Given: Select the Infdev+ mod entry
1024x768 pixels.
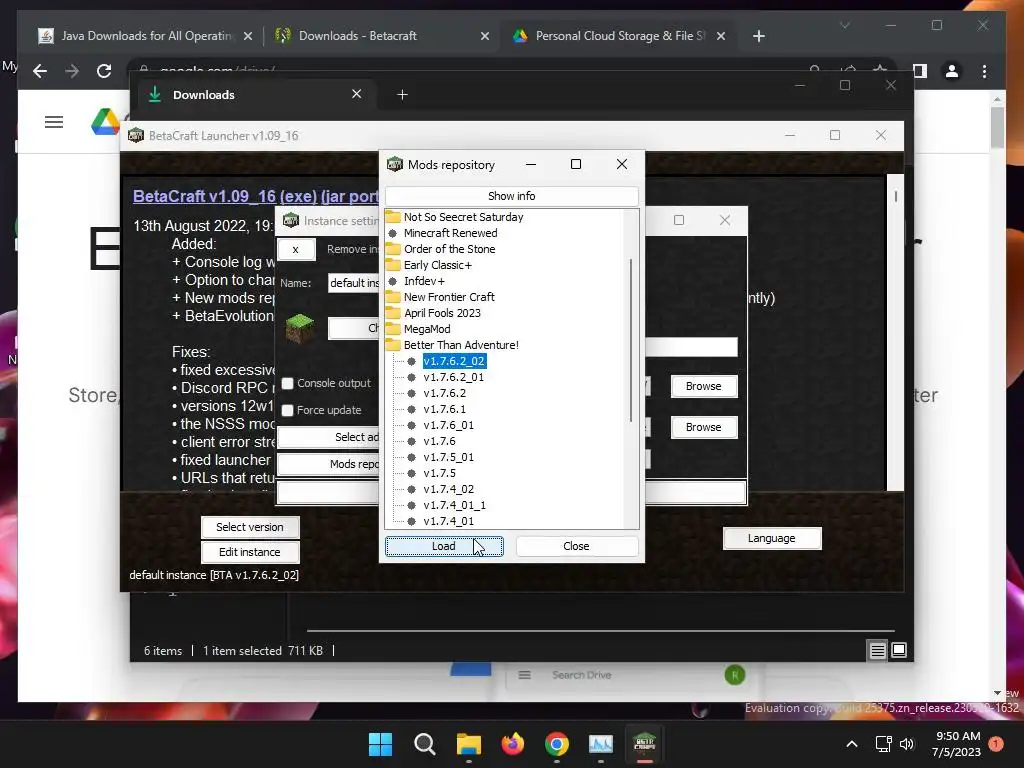Looking at the screenshot, I should (424, 281).
